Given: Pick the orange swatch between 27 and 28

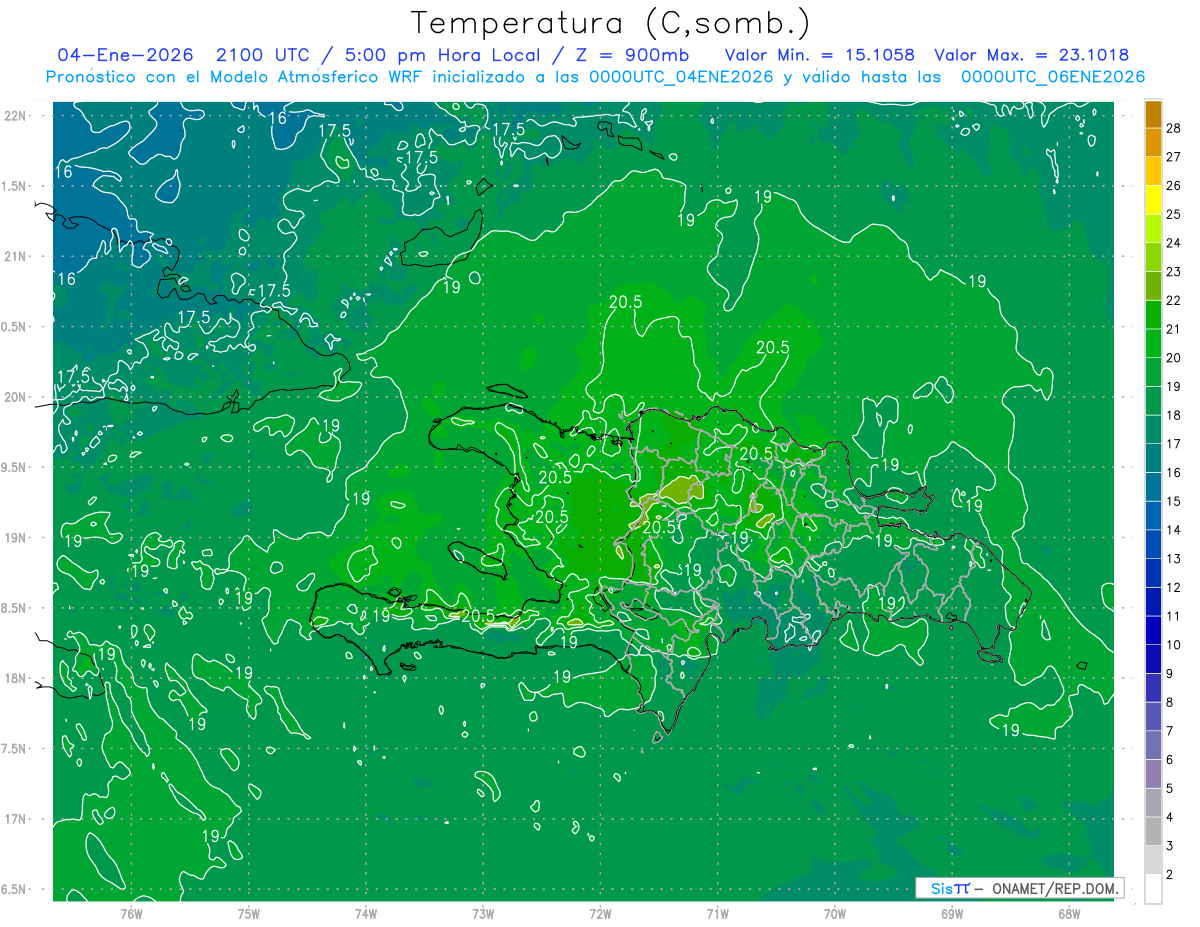Looking at the screenshot, I should 1153,142.
